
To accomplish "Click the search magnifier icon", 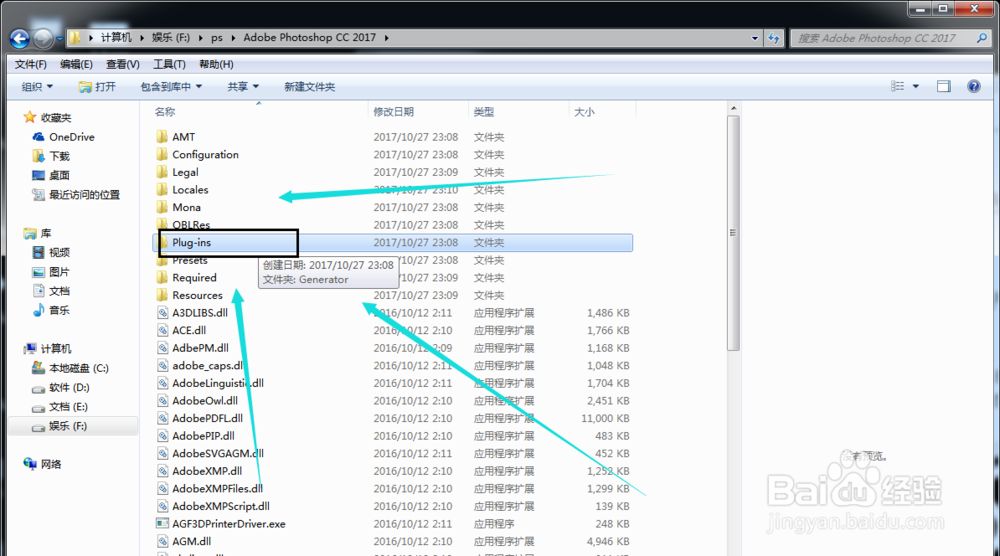I will click(982, 38).
